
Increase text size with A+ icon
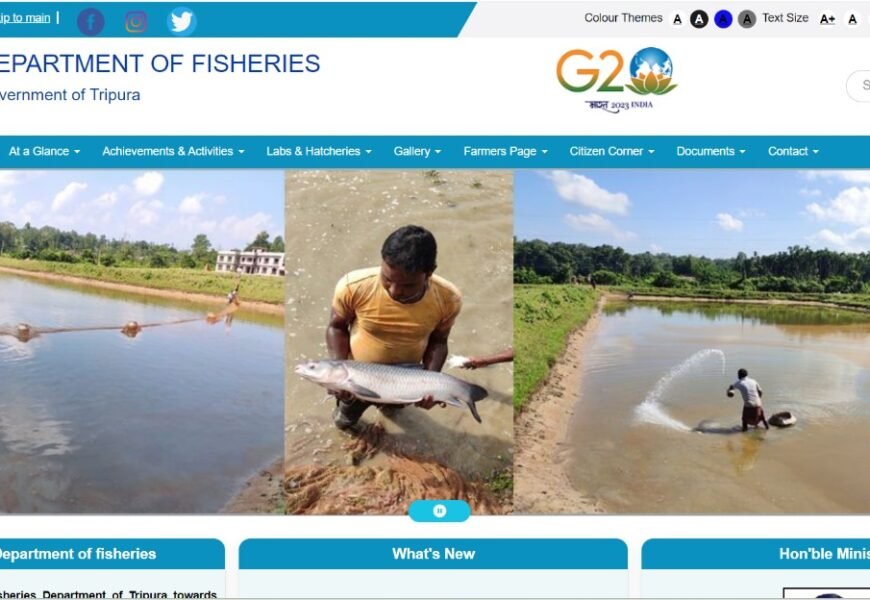click(827, 19)
